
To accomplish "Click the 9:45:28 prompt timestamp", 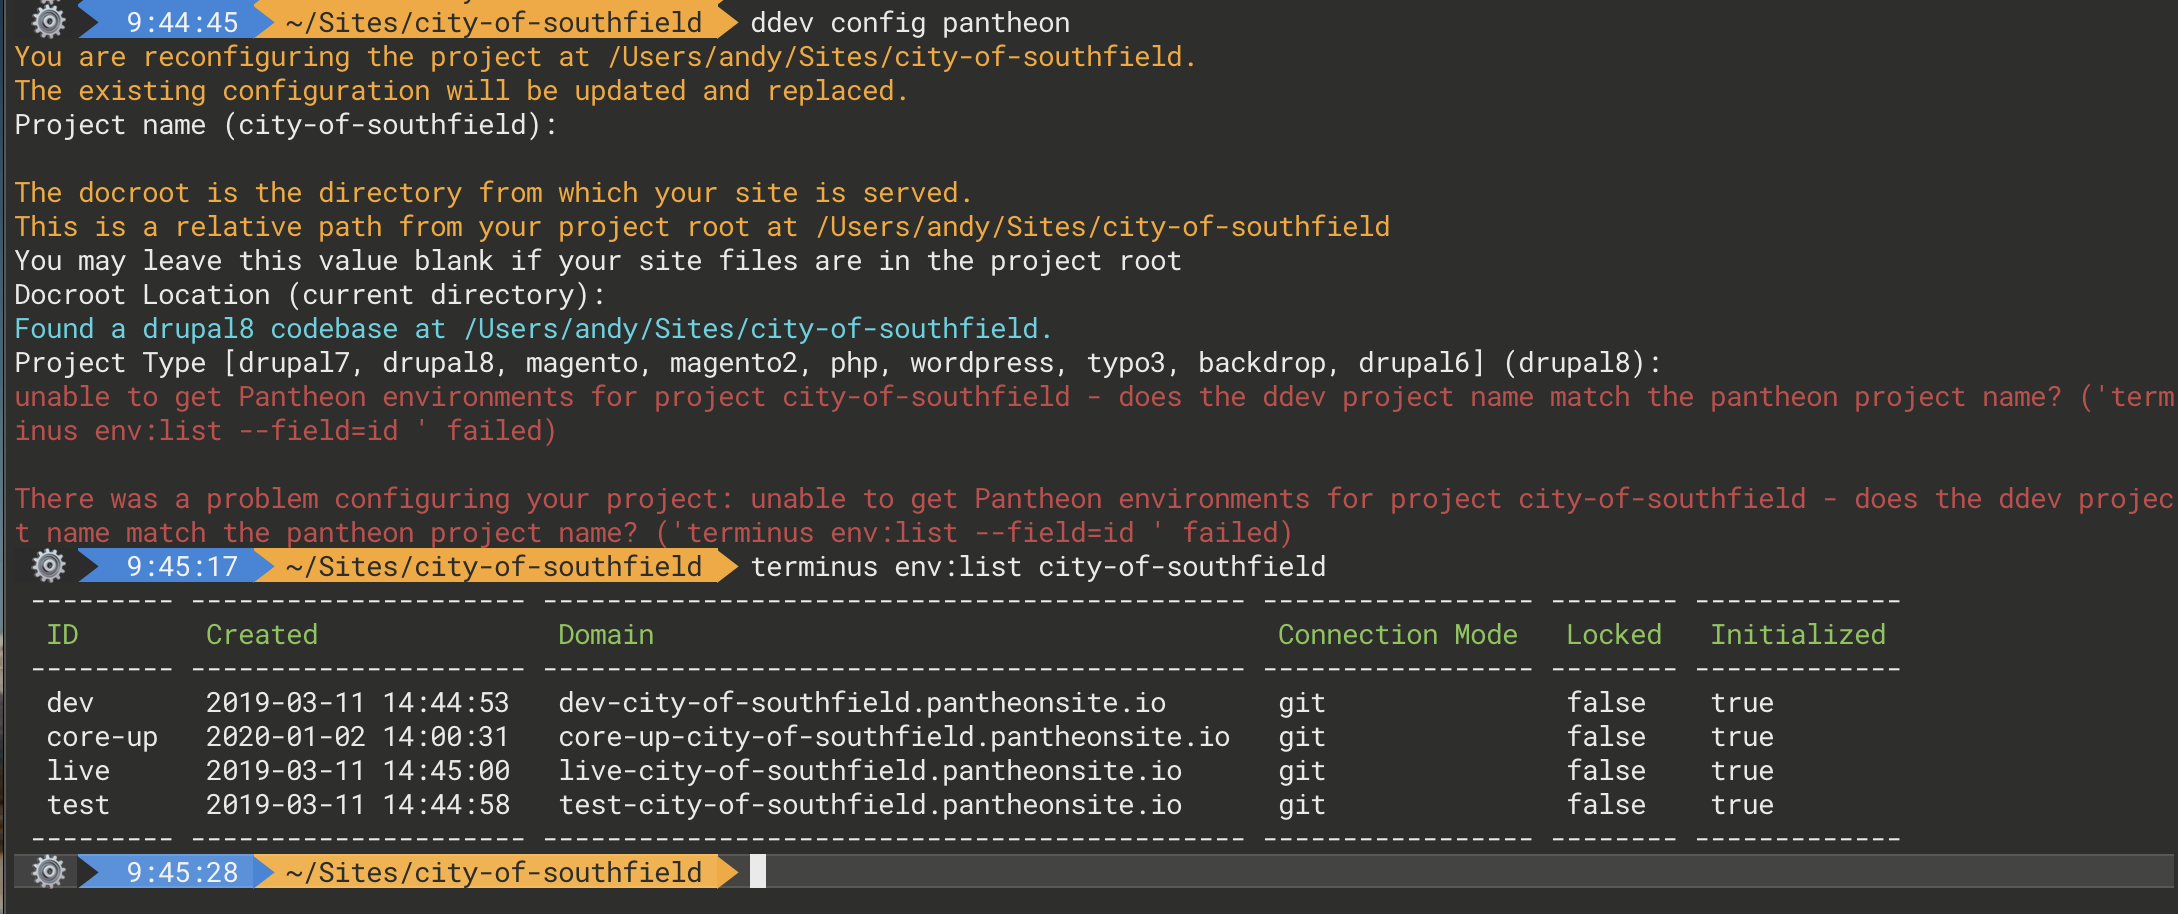I will point(182,873).
